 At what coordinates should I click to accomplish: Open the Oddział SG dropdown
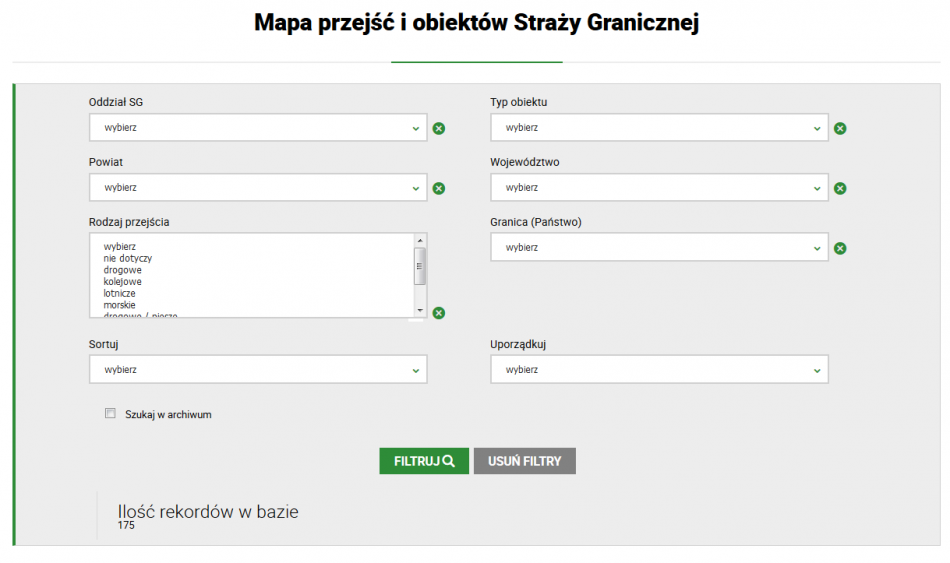tap(258, 128)
